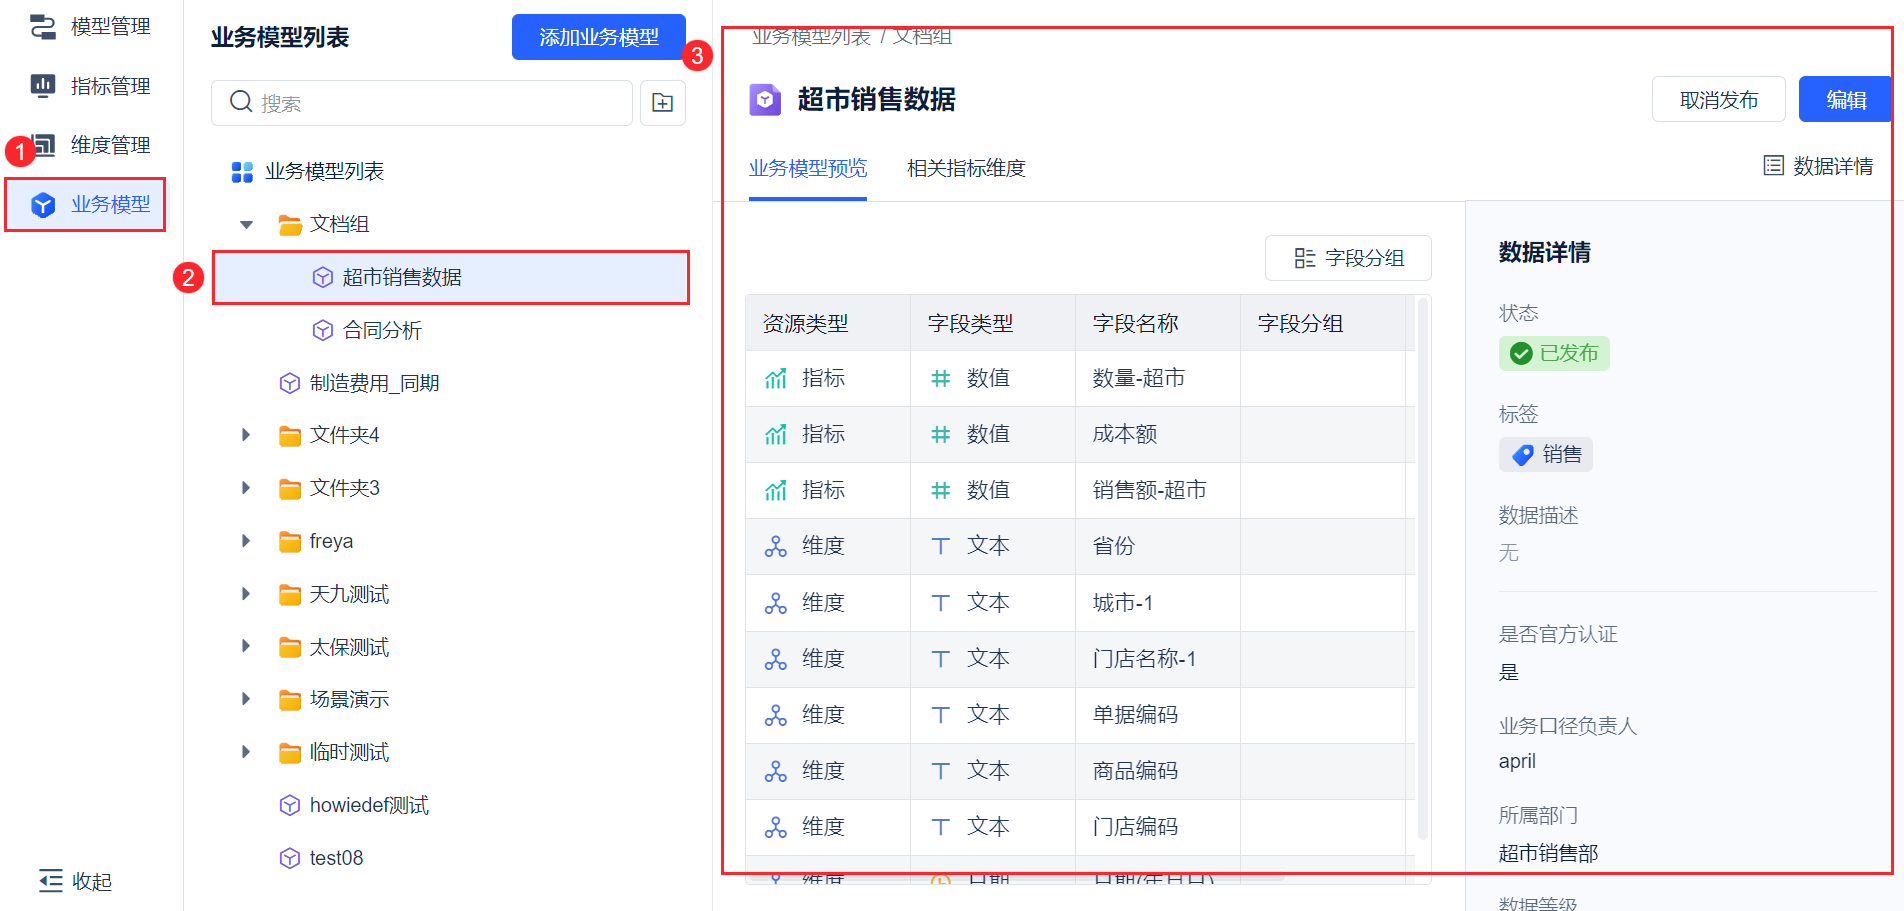This screenshot has width=1904, height=911.
Task: Expand the 文件夹3 folder
Action: point(246,488)
